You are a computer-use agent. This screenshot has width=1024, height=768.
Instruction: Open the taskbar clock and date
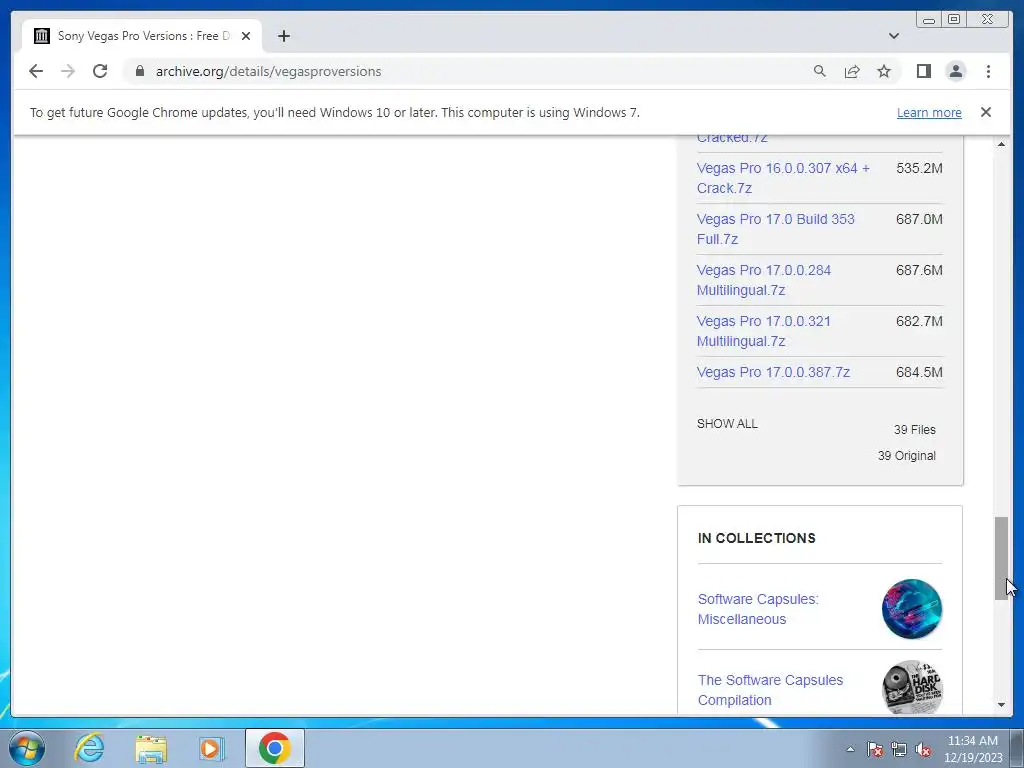point(972,749)
